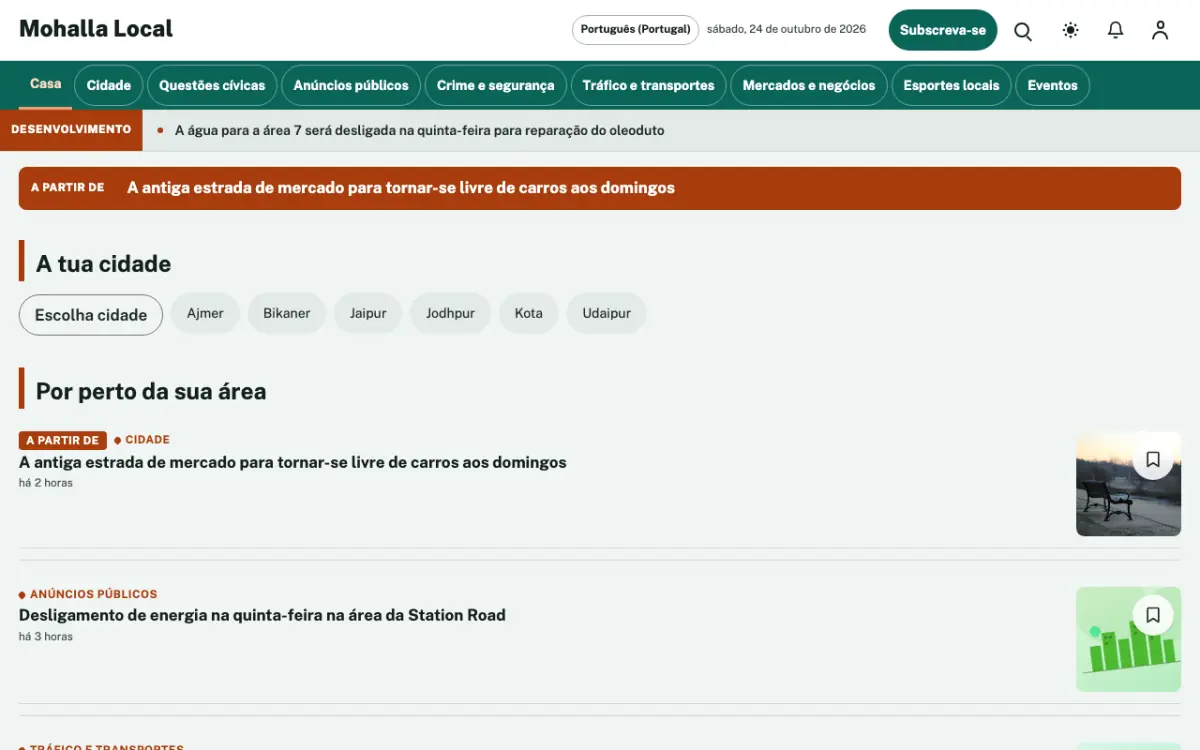Open the park bench article thumbnail
The image size is (1200, 750).
click(x=1128, y=484)
